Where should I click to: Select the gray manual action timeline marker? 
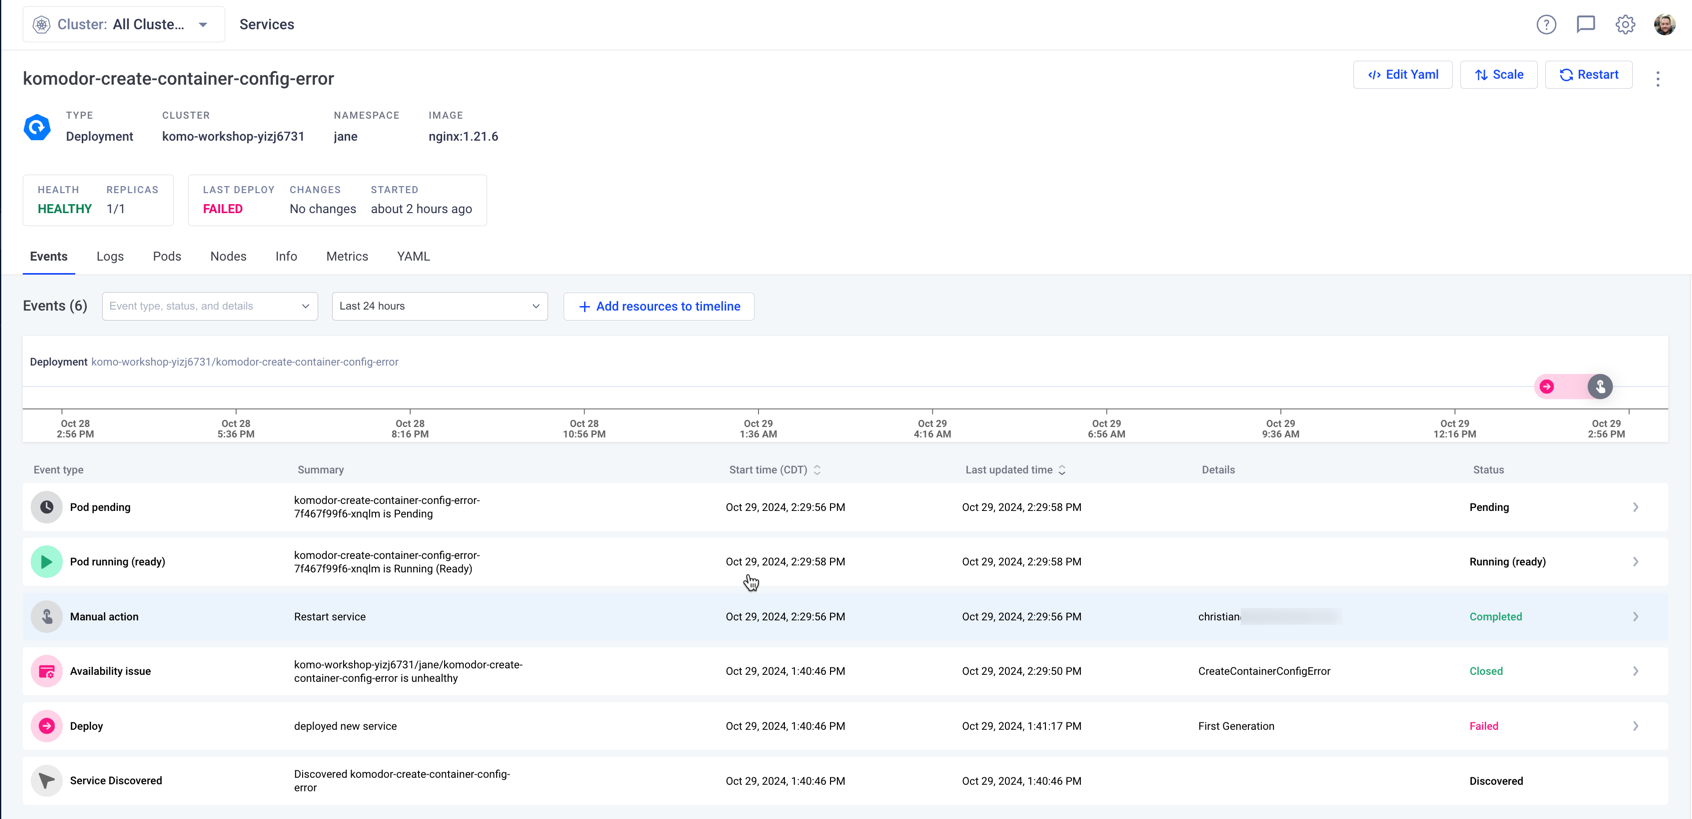[x=1600, y=387]
